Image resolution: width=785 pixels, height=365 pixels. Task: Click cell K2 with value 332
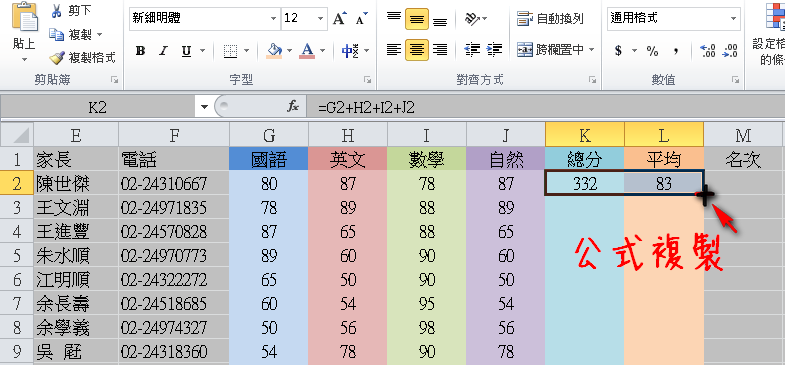[585, 183]
